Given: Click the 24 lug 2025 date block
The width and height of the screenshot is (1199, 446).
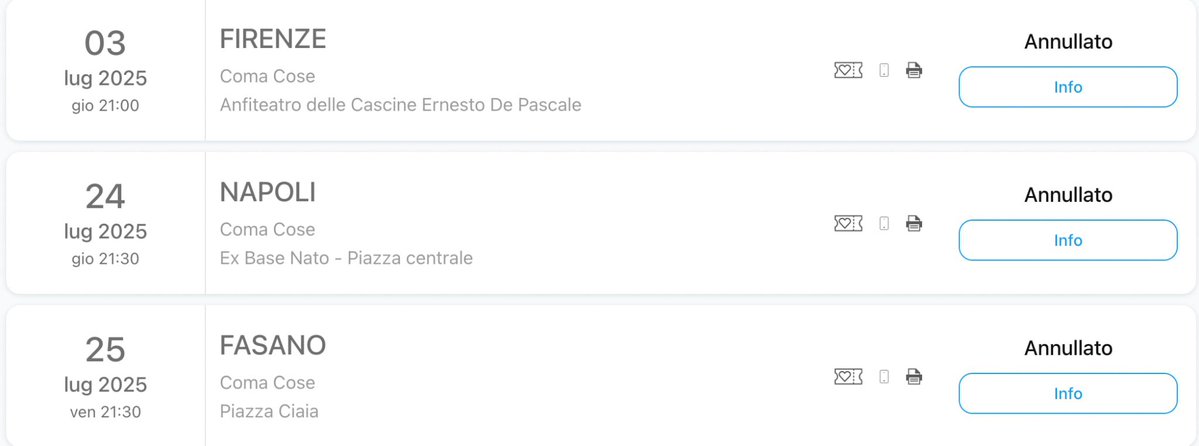Looking at the screenshot, I should pyautogui.click(x=106, y=223).
